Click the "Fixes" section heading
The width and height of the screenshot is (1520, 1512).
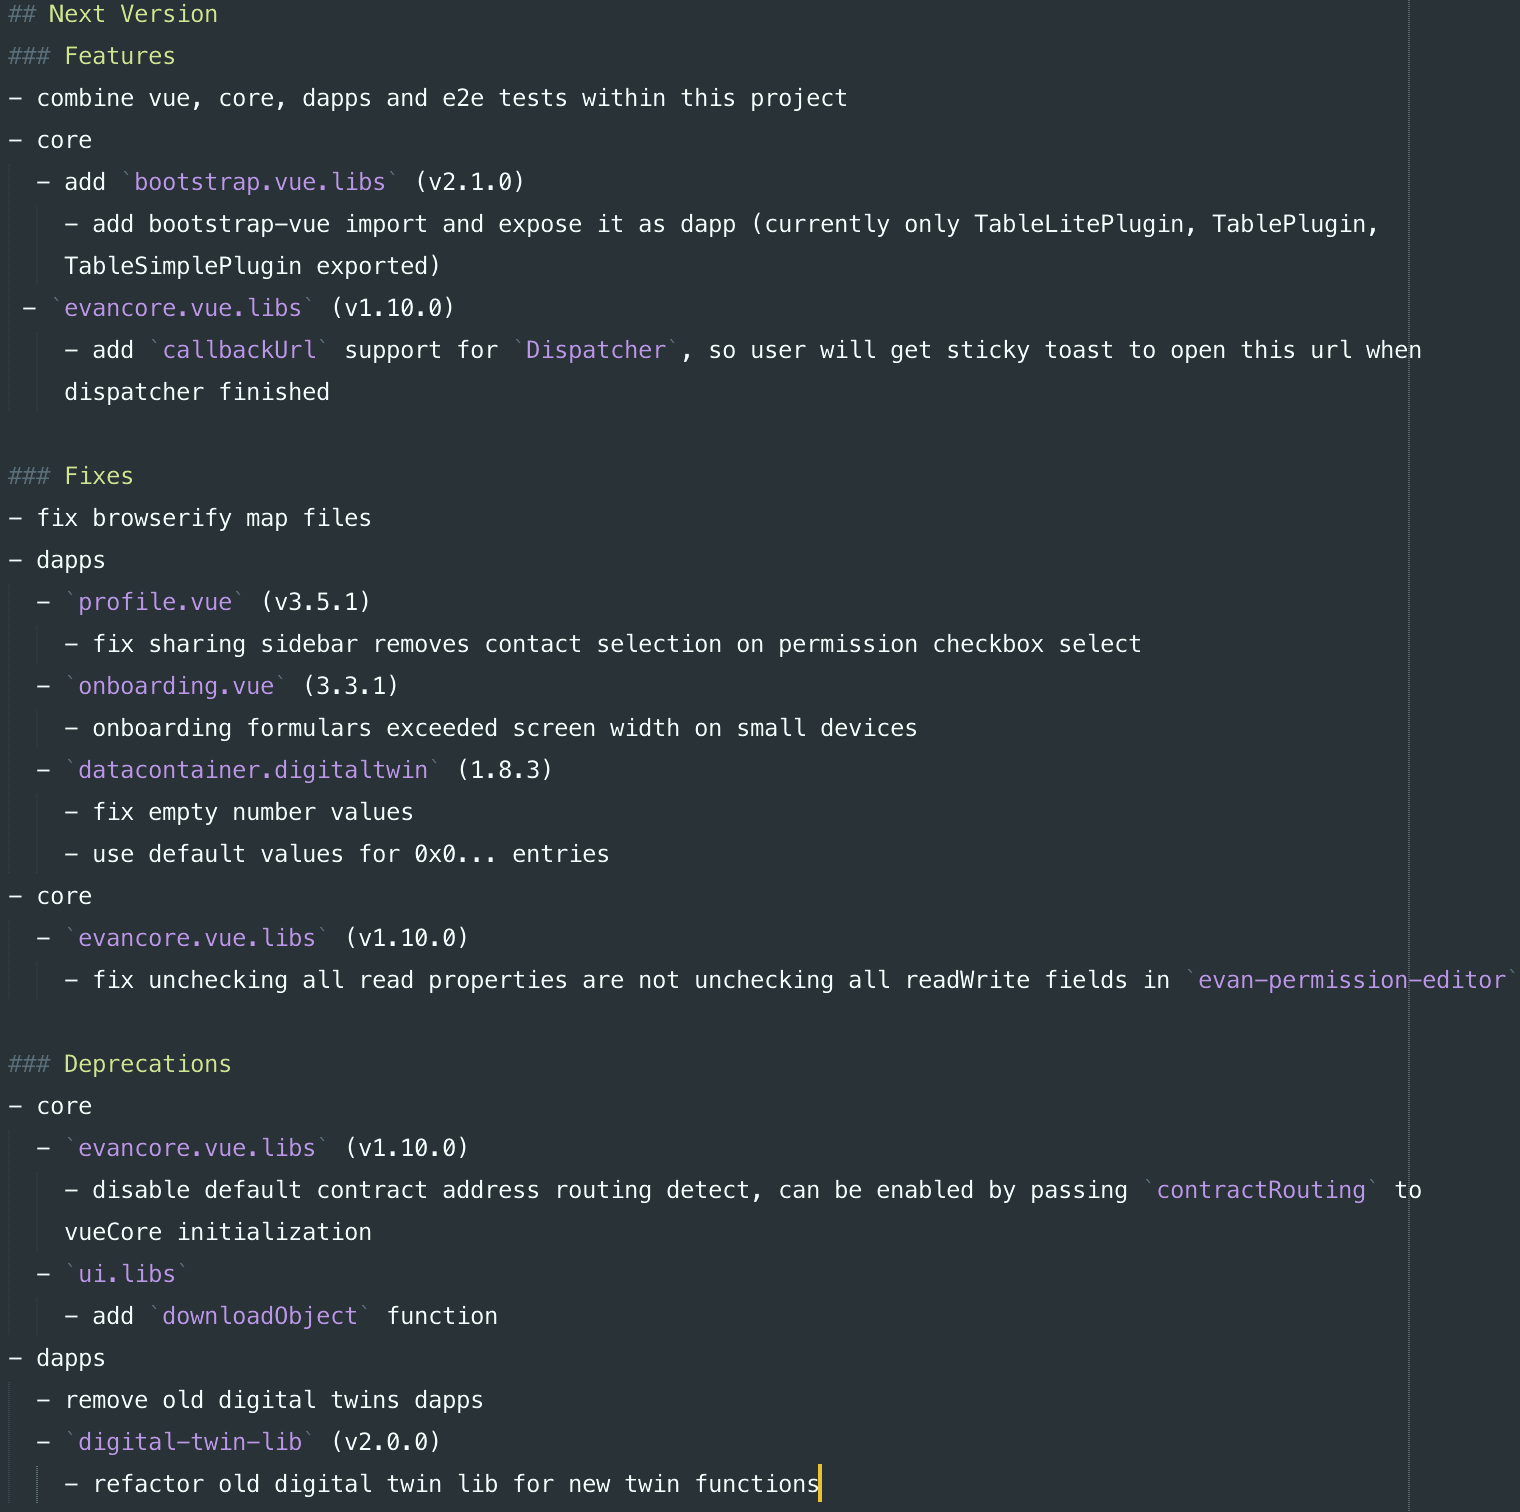pos(98,476)
